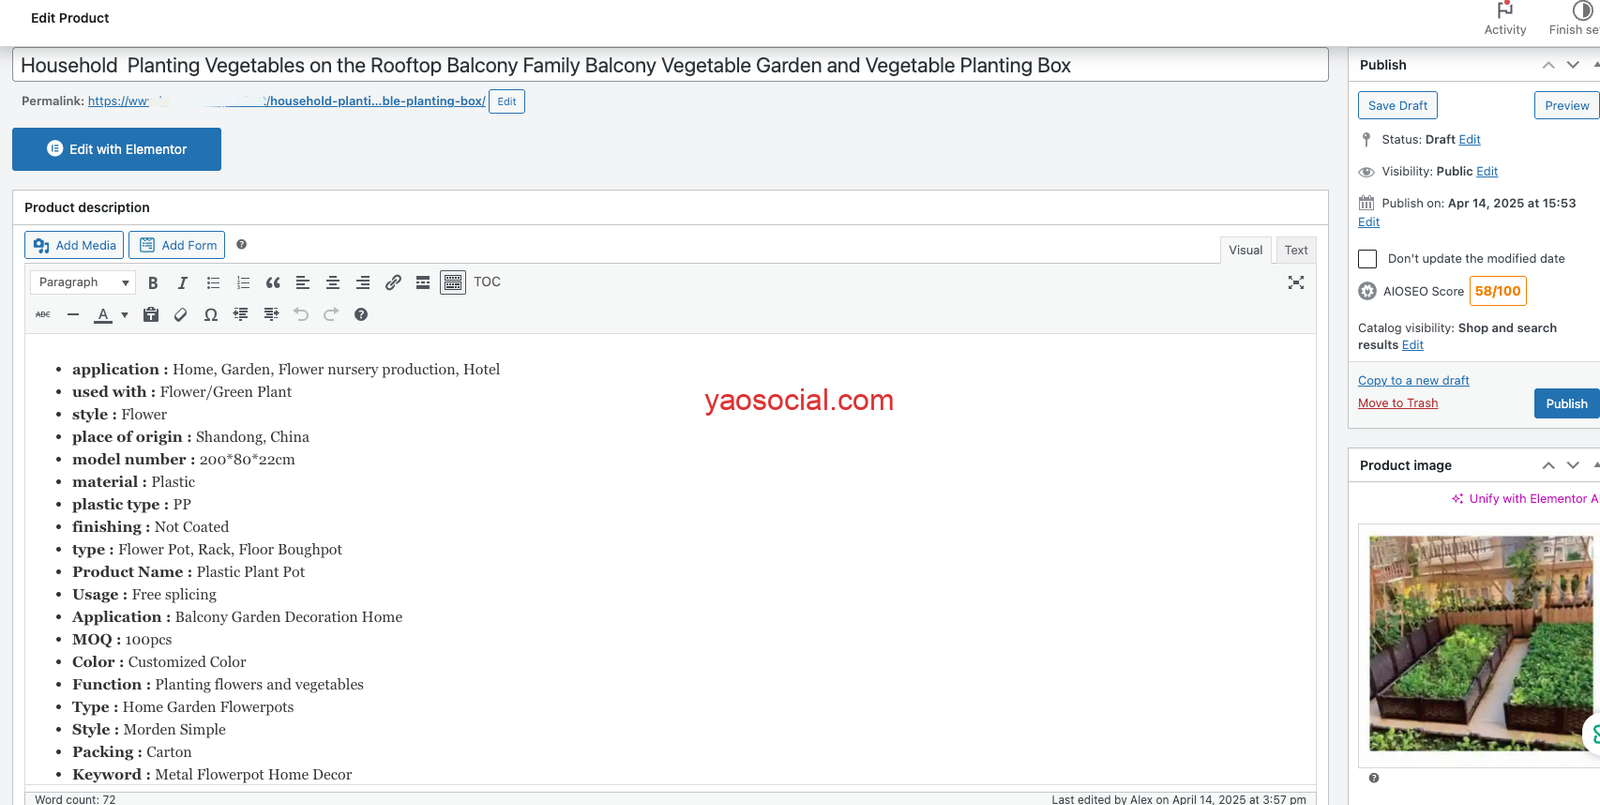Enable Don't update the modified date
The width and height of the screenshot is (1600, 805).
[1368, 259]
